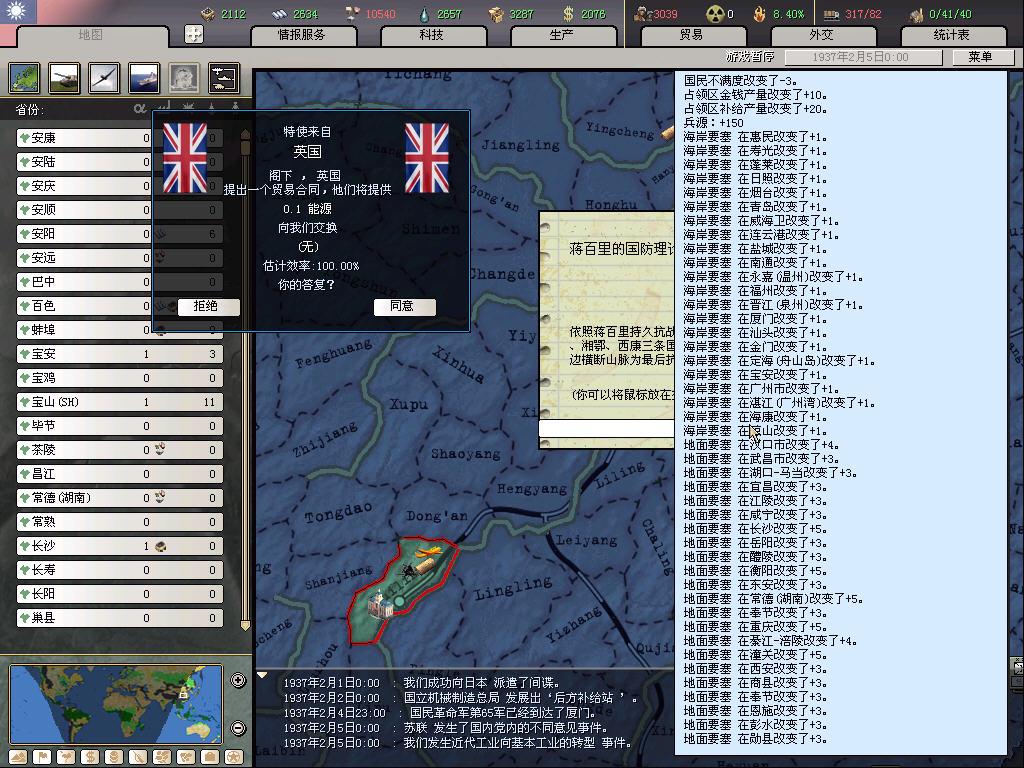Zoom out with the minimap minus button
The height and width of the screenshot is (768, 1024).
238,728
